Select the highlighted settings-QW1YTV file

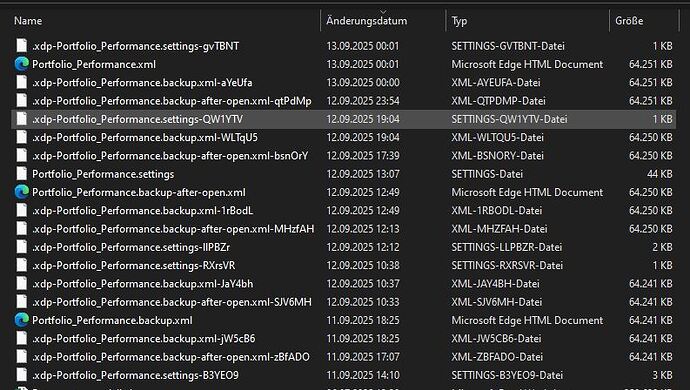[x=343, y=119]
